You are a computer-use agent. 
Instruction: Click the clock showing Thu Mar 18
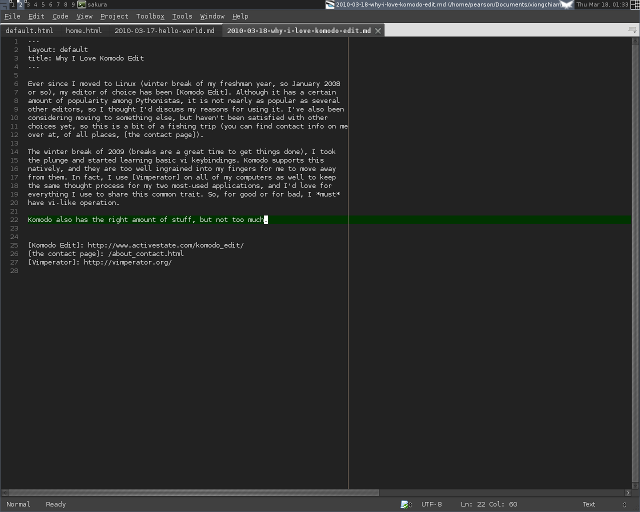click(x=602, y=4)
